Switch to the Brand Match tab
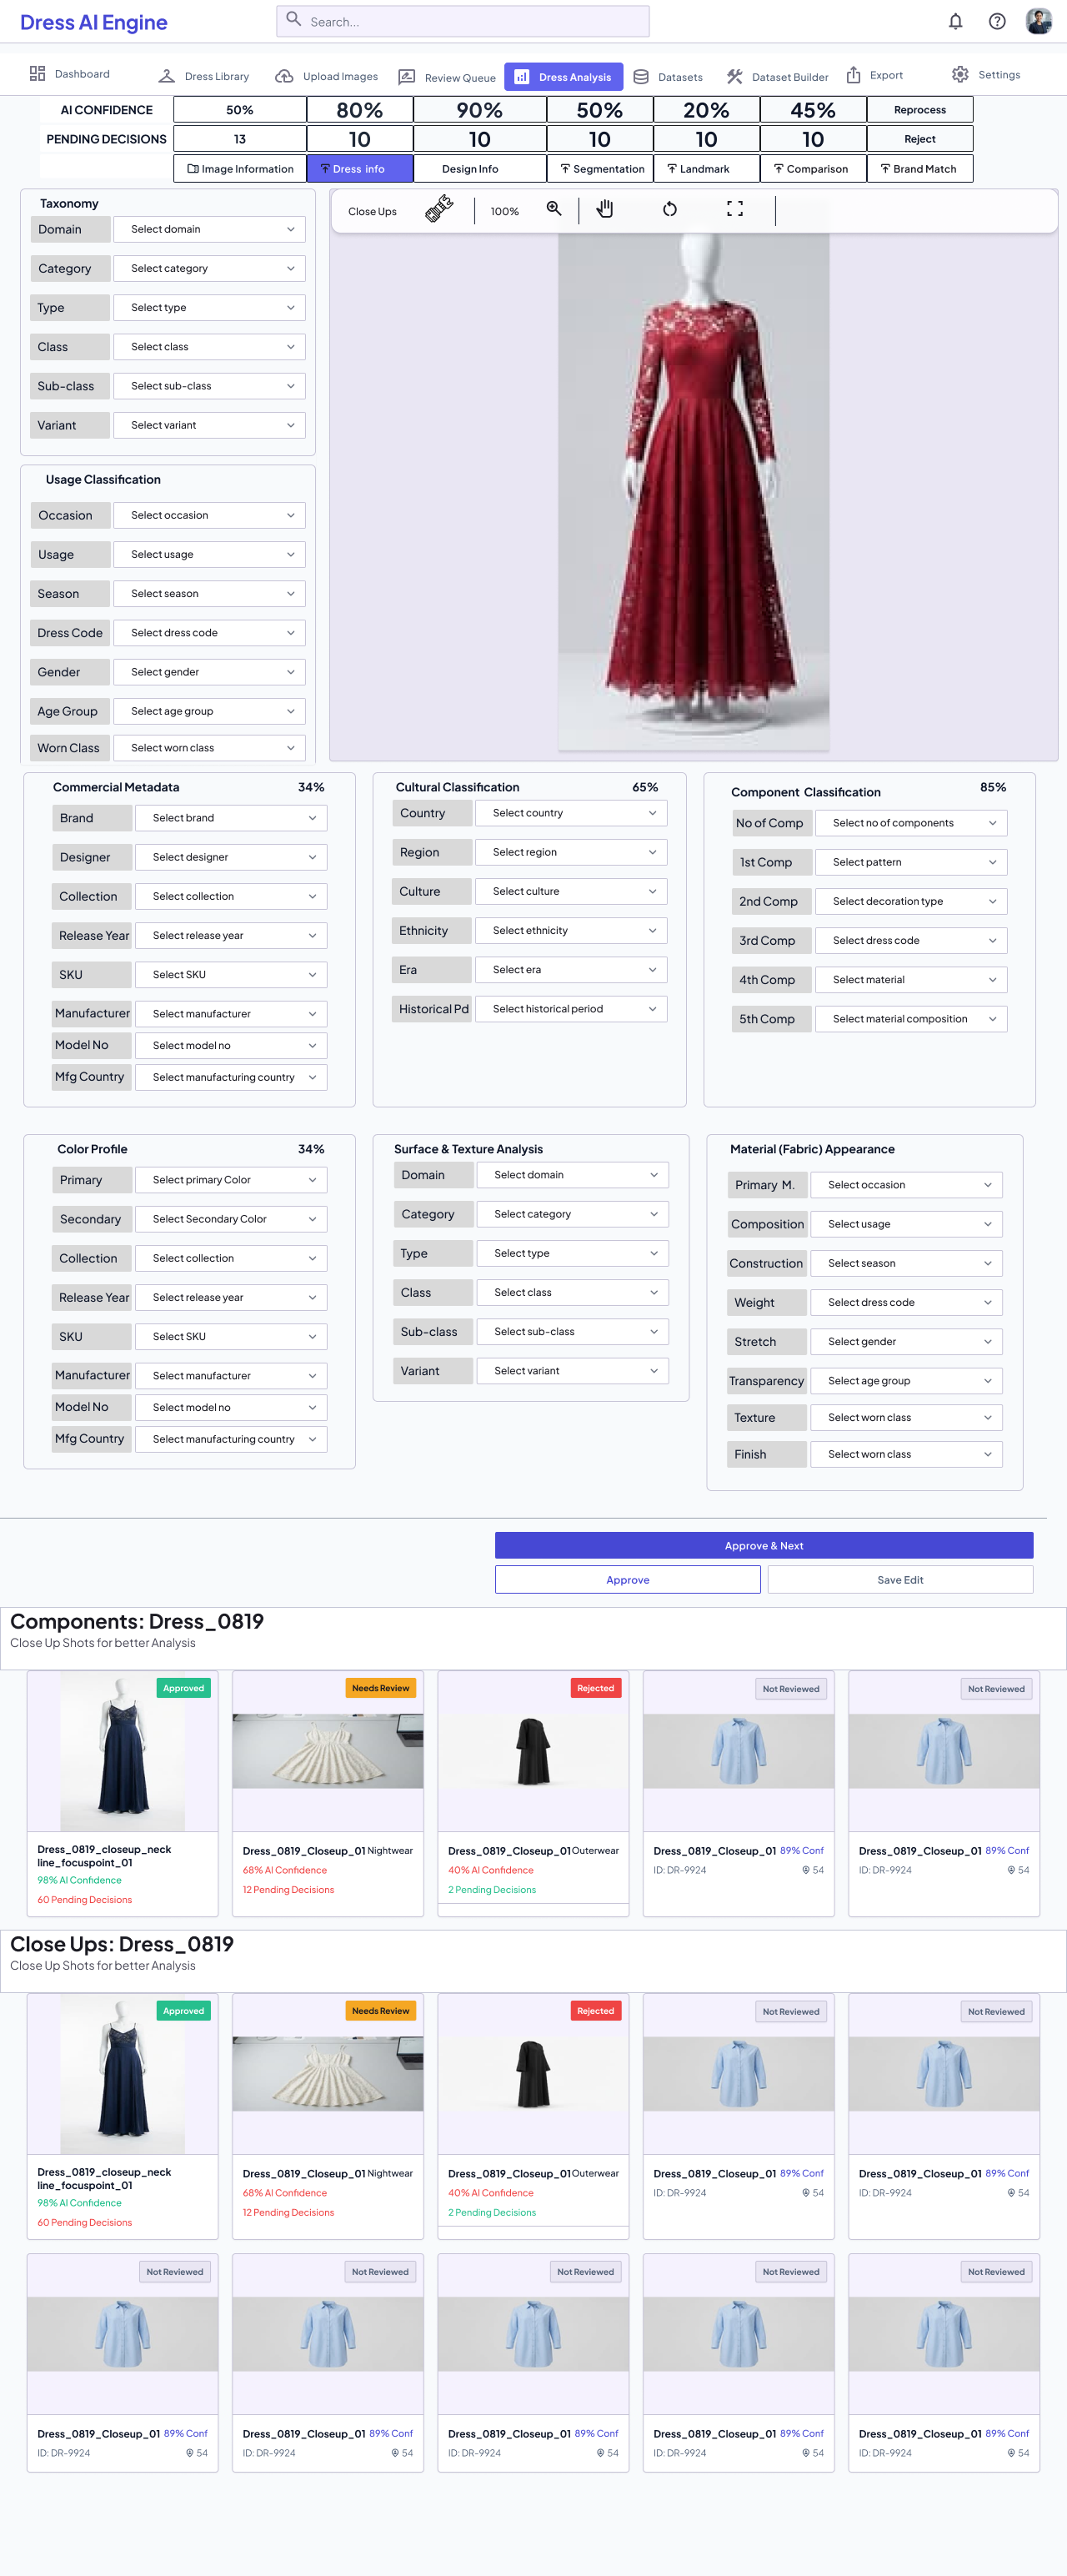 tap(920, 169)
